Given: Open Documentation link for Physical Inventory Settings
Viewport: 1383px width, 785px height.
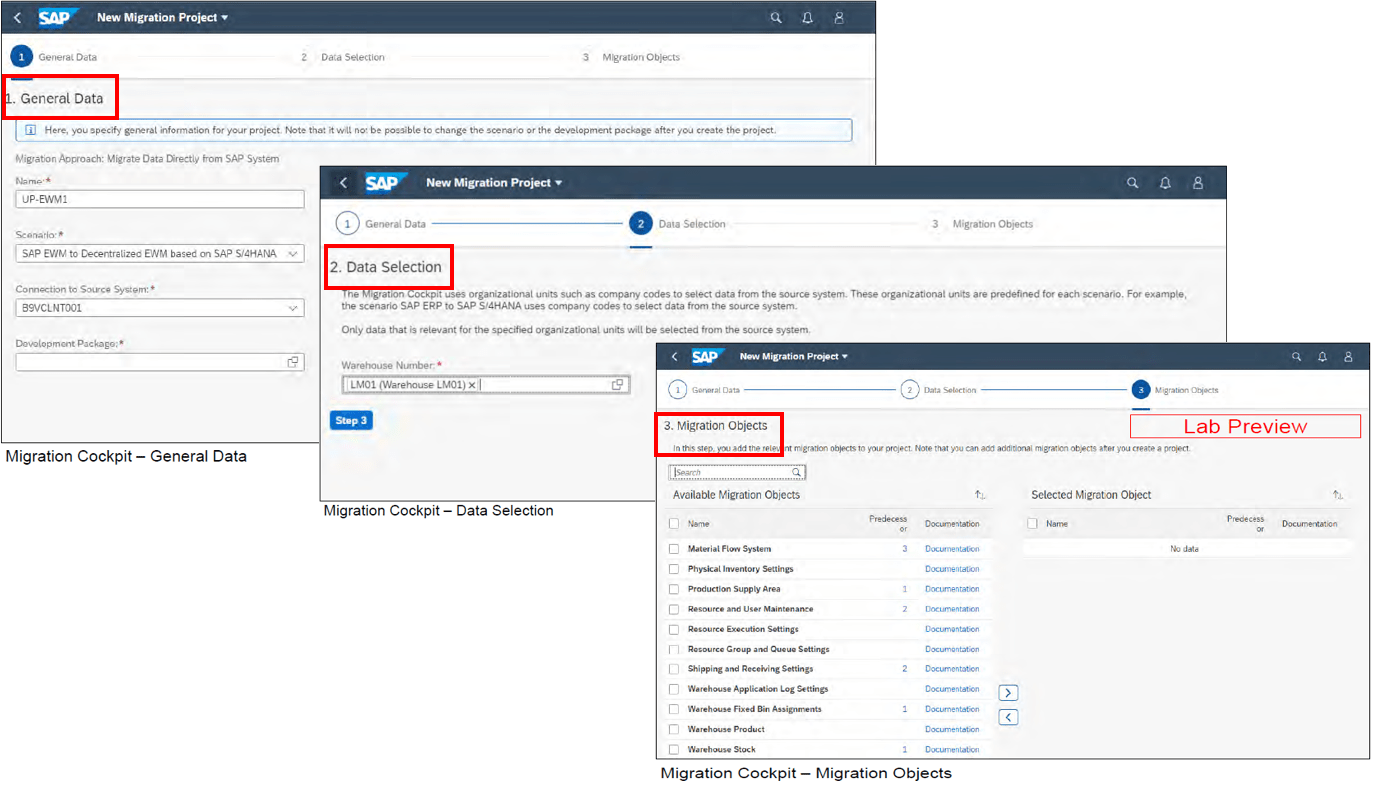Looking at the screenshot, I should pos(952,569).
